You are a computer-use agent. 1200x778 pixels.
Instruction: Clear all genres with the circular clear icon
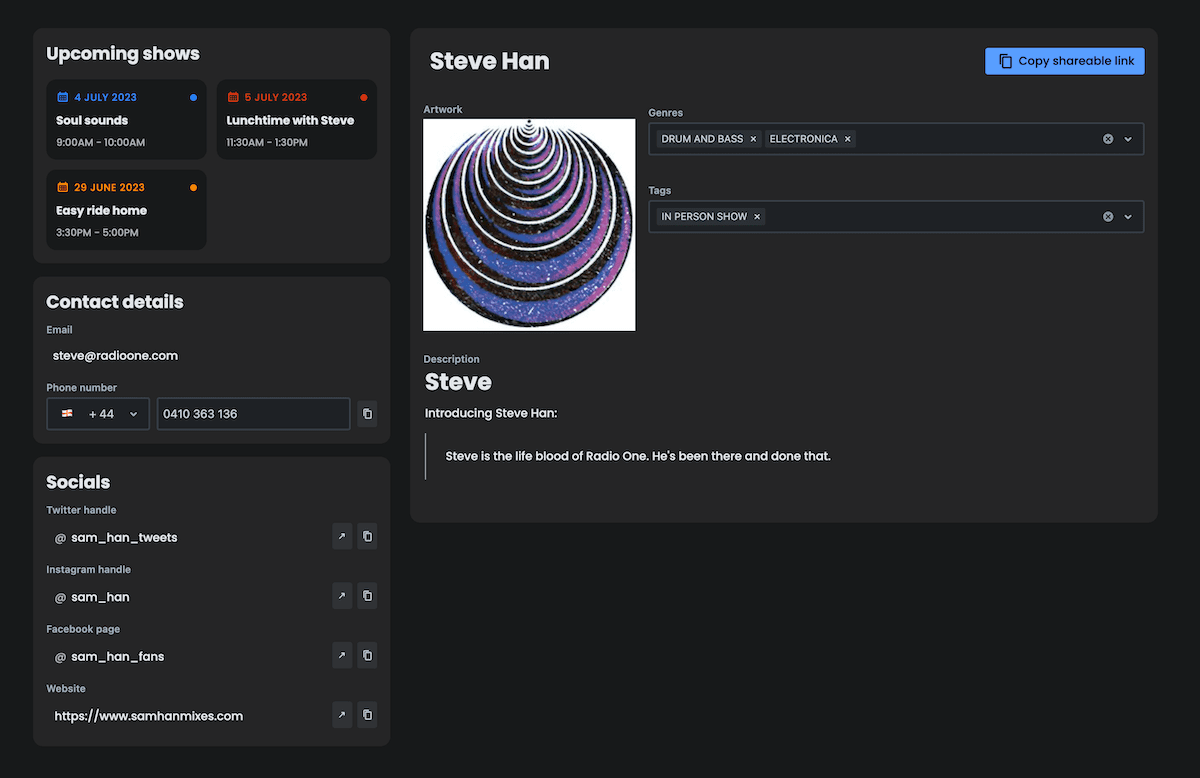point(1107,138)
